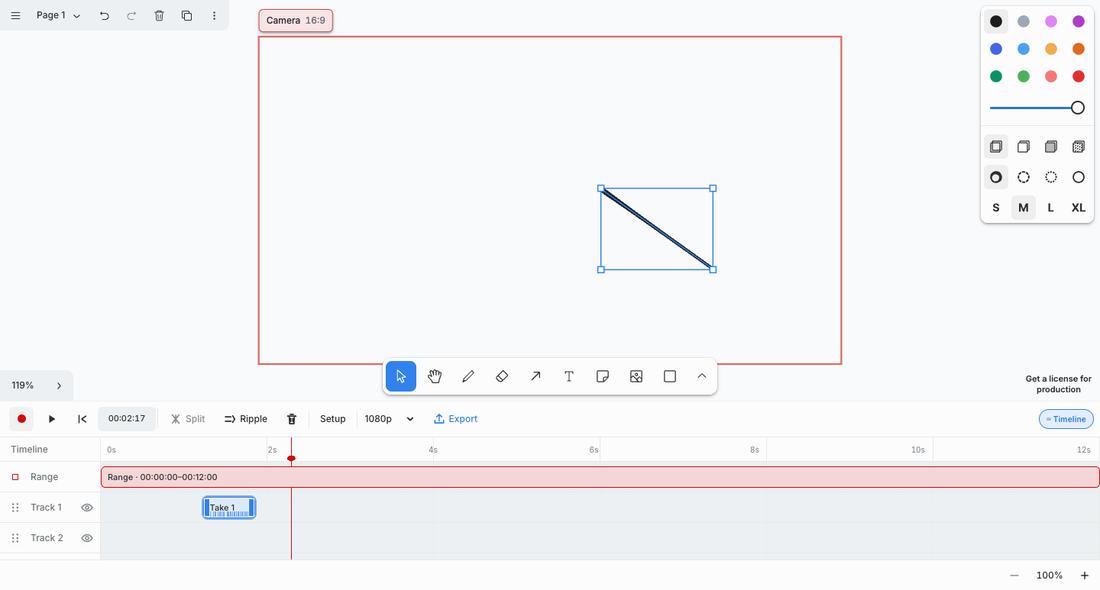Select the Image/media tool
Screen dimensions: 1100x590
[x=636, y=377]
